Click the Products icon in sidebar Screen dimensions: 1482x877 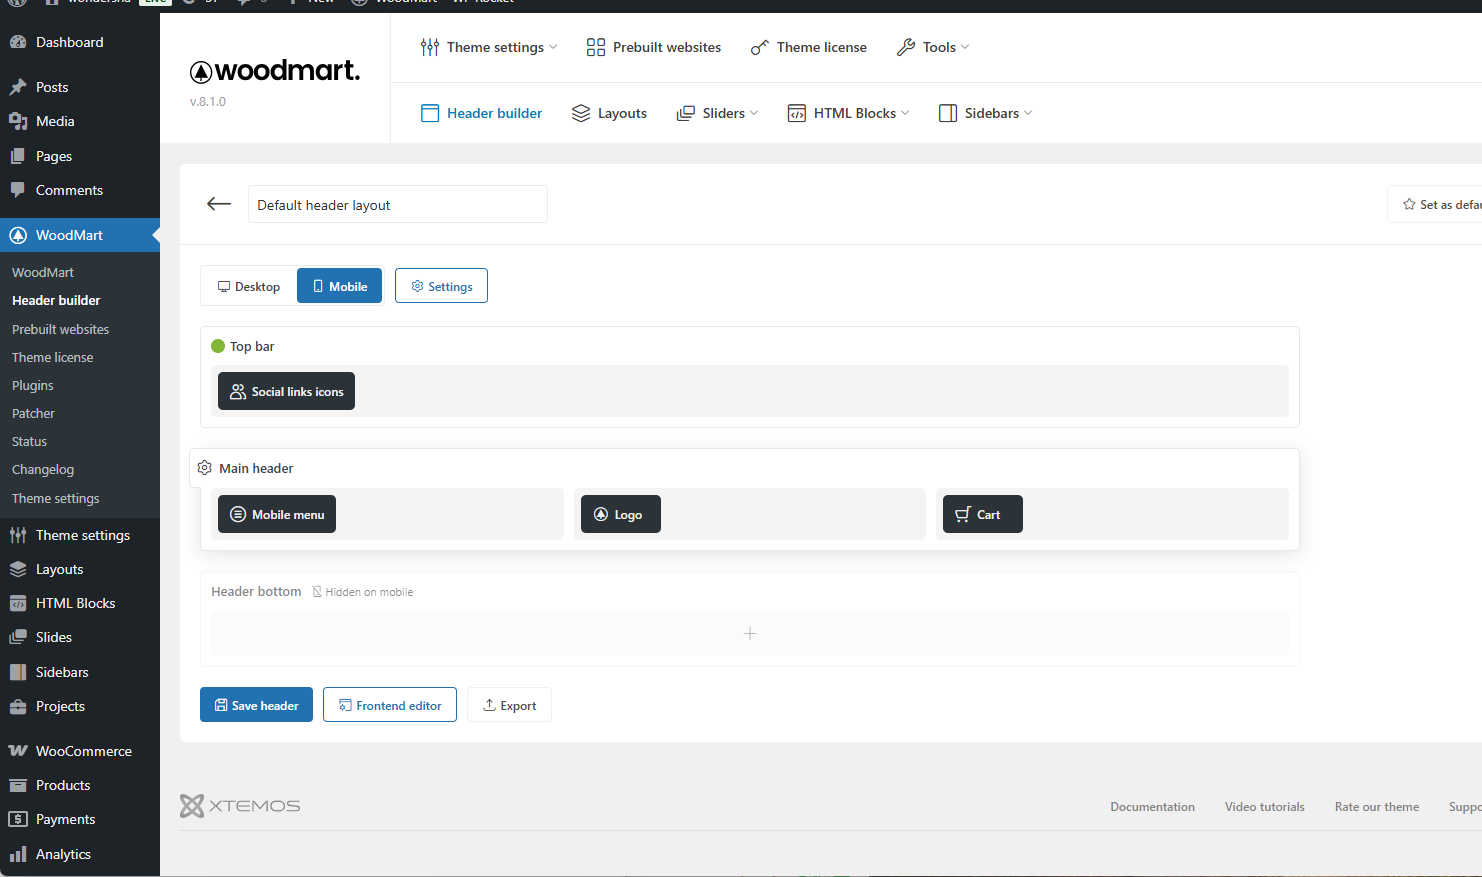coord(18,785)
